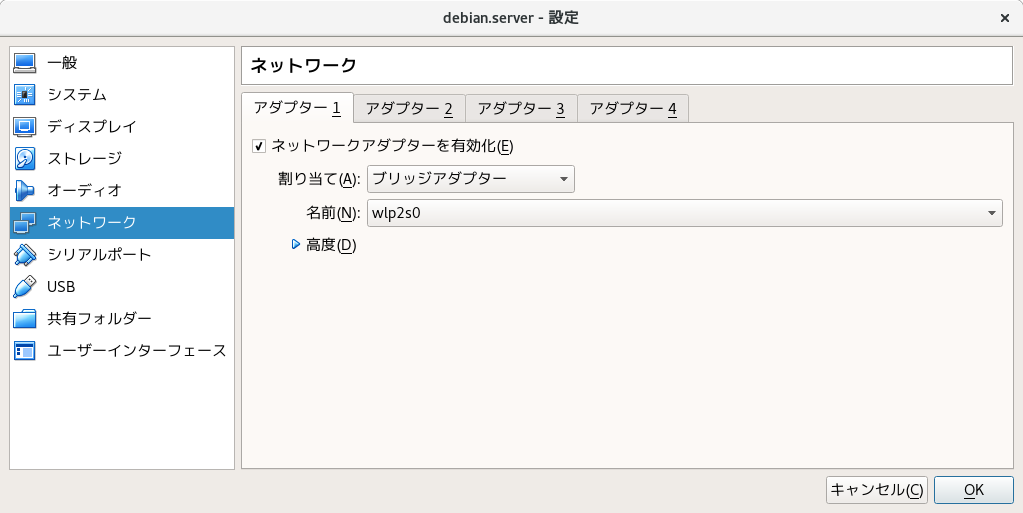
Task: Click the ストレージ disk icon
Action: click(25, 159)
